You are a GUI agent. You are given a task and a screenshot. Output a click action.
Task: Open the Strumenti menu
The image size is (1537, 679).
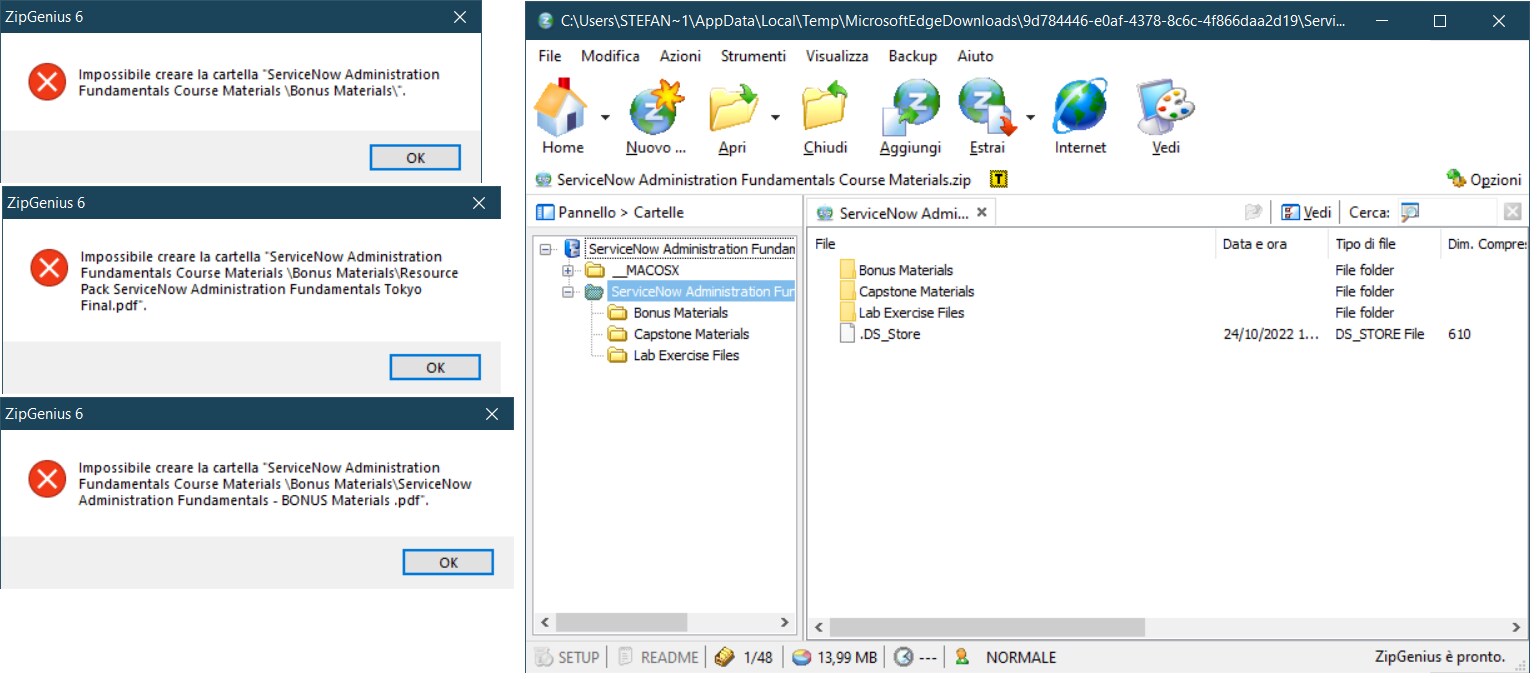tap(753, 56)
